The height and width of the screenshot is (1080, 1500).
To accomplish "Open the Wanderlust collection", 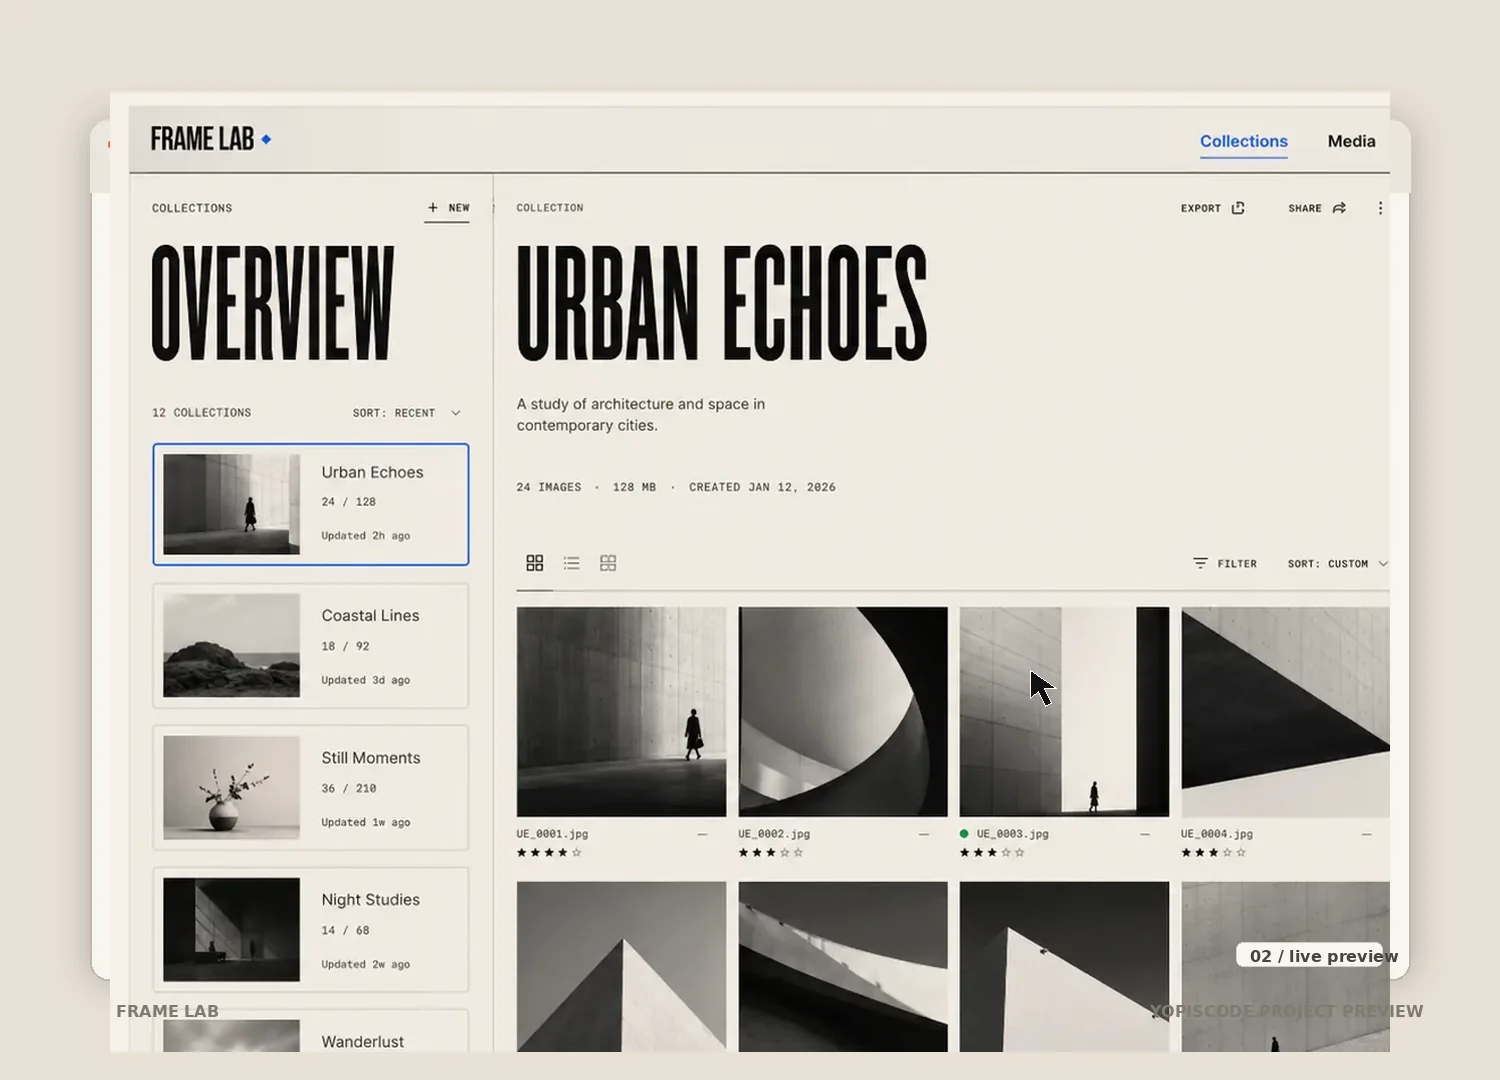I will 311,1031.
